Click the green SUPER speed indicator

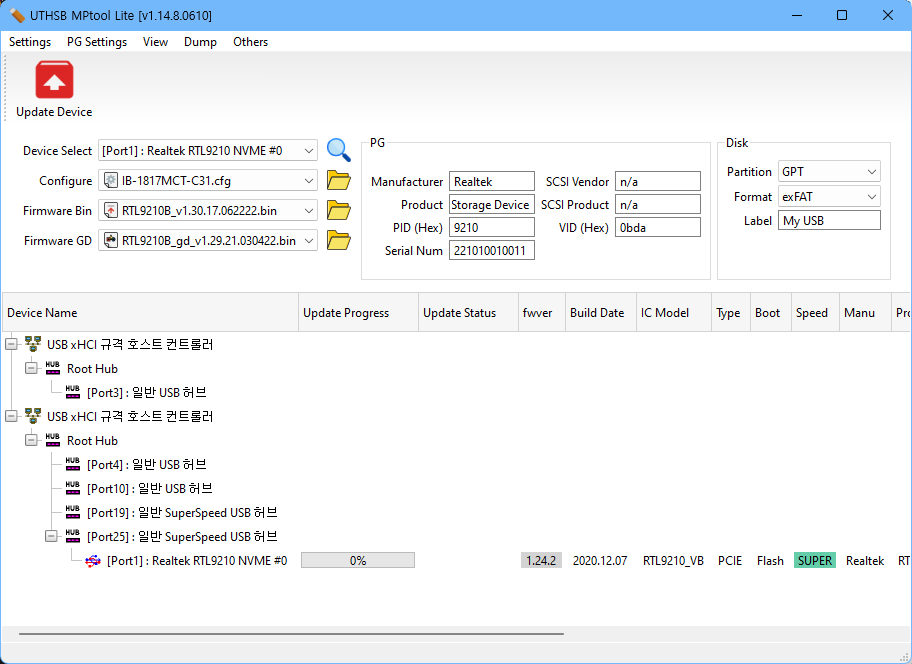pyautogui.click(x=814, y=561)
